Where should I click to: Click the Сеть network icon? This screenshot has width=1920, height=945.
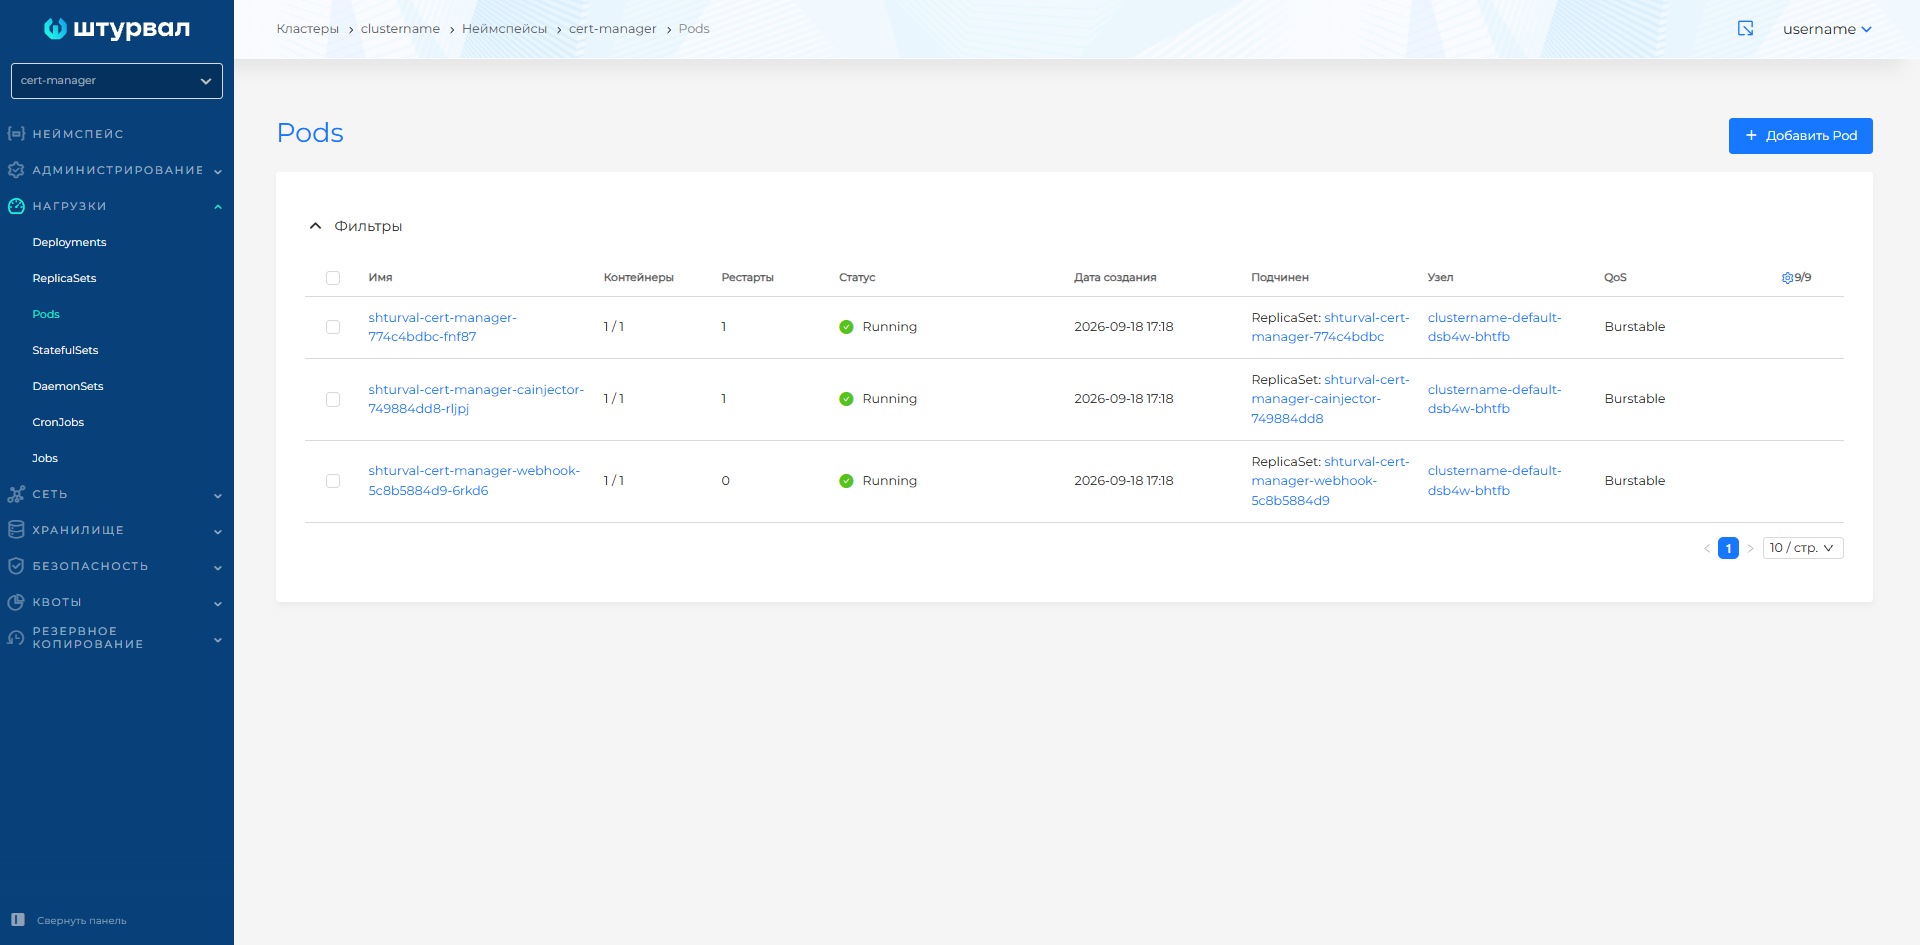pyautogui.click(x=16, y=494)
